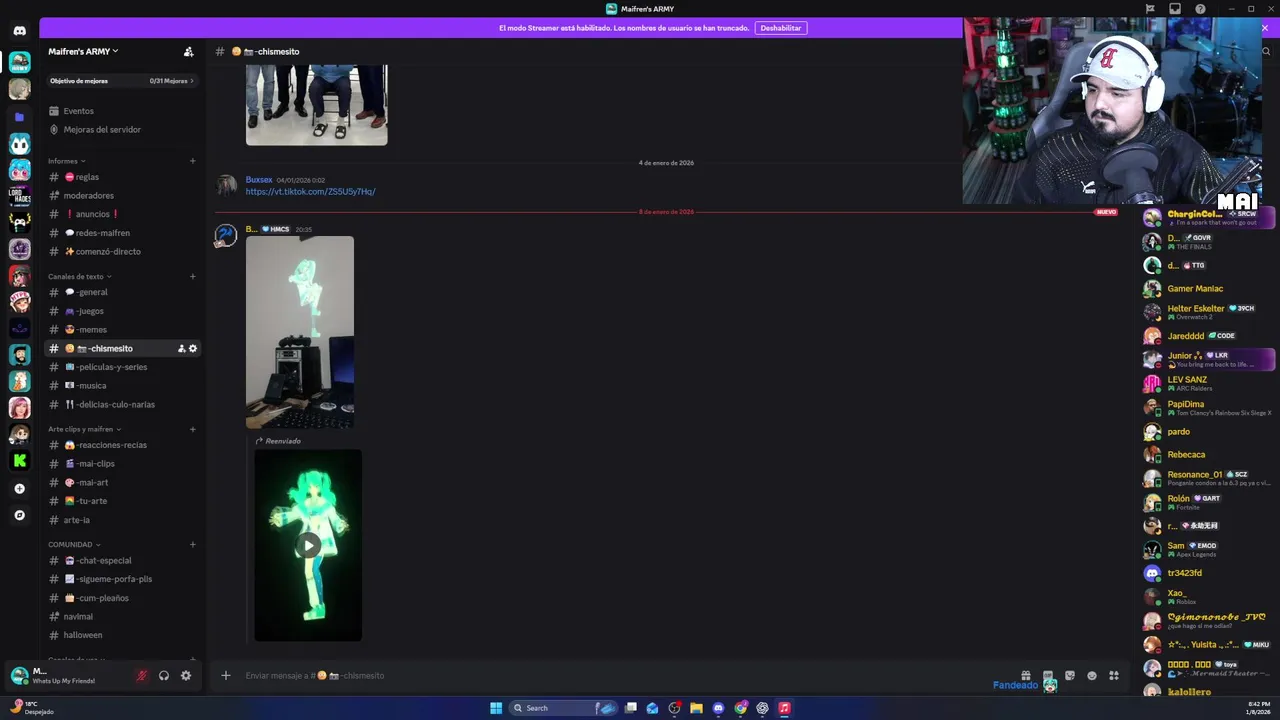1280x720 pixels.
Task: Open the help icon in title bar
Action: [1200, 9]
